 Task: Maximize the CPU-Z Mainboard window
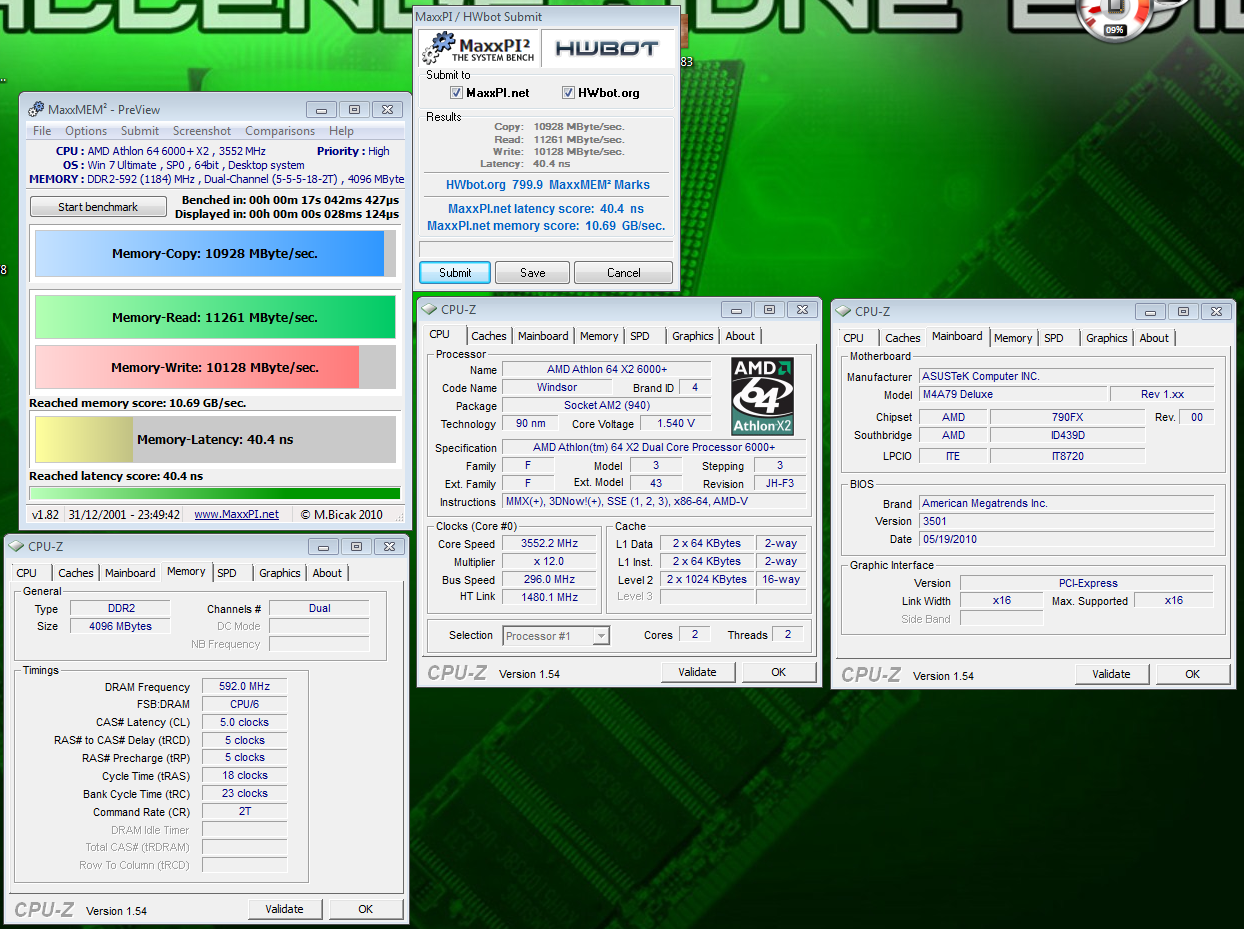point(1183,312)
